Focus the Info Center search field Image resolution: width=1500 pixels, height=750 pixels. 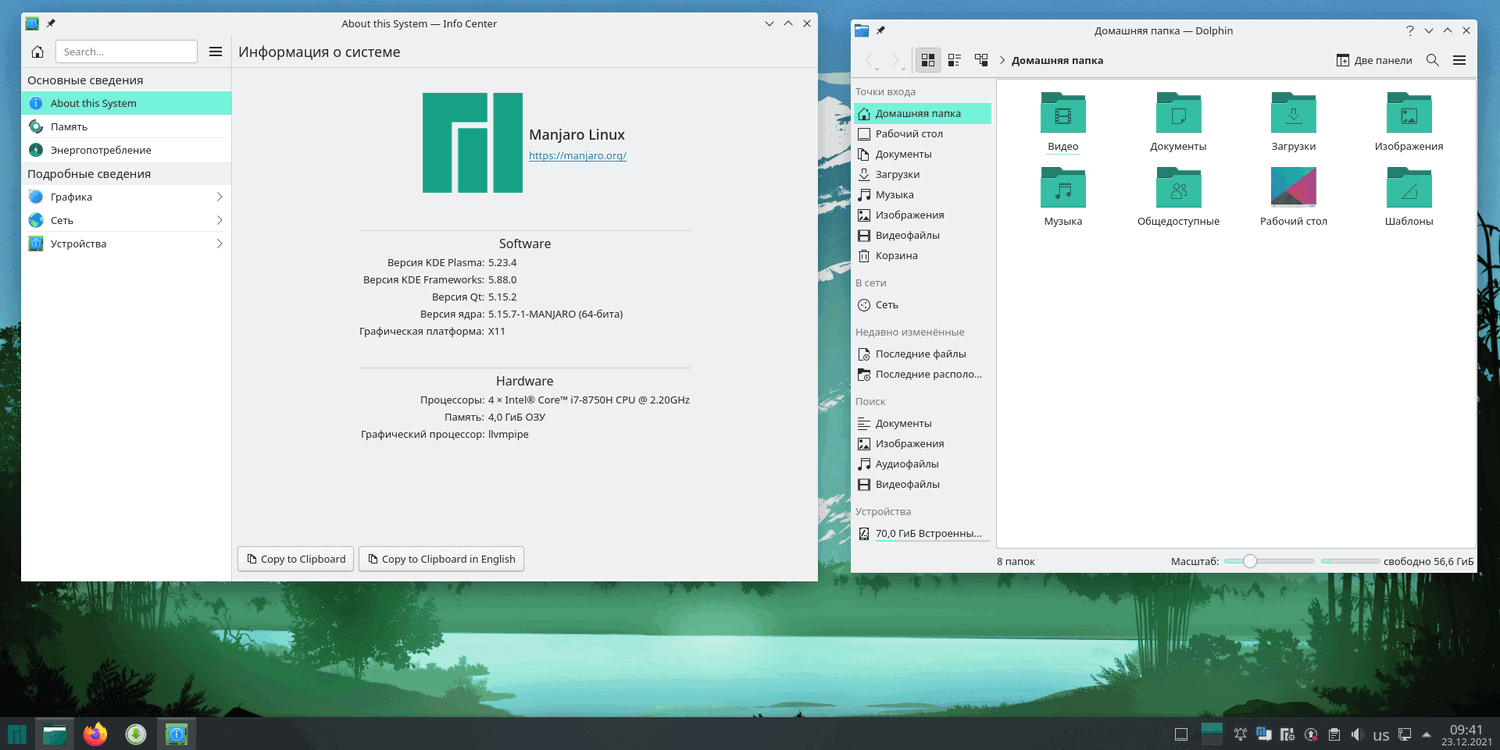[126, 52]
